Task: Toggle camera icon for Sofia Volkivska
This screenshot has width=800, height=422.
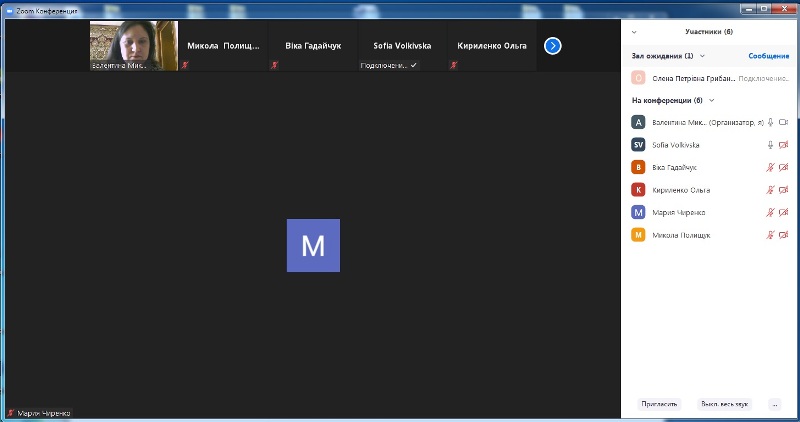Action: click(x=784, y=144)
